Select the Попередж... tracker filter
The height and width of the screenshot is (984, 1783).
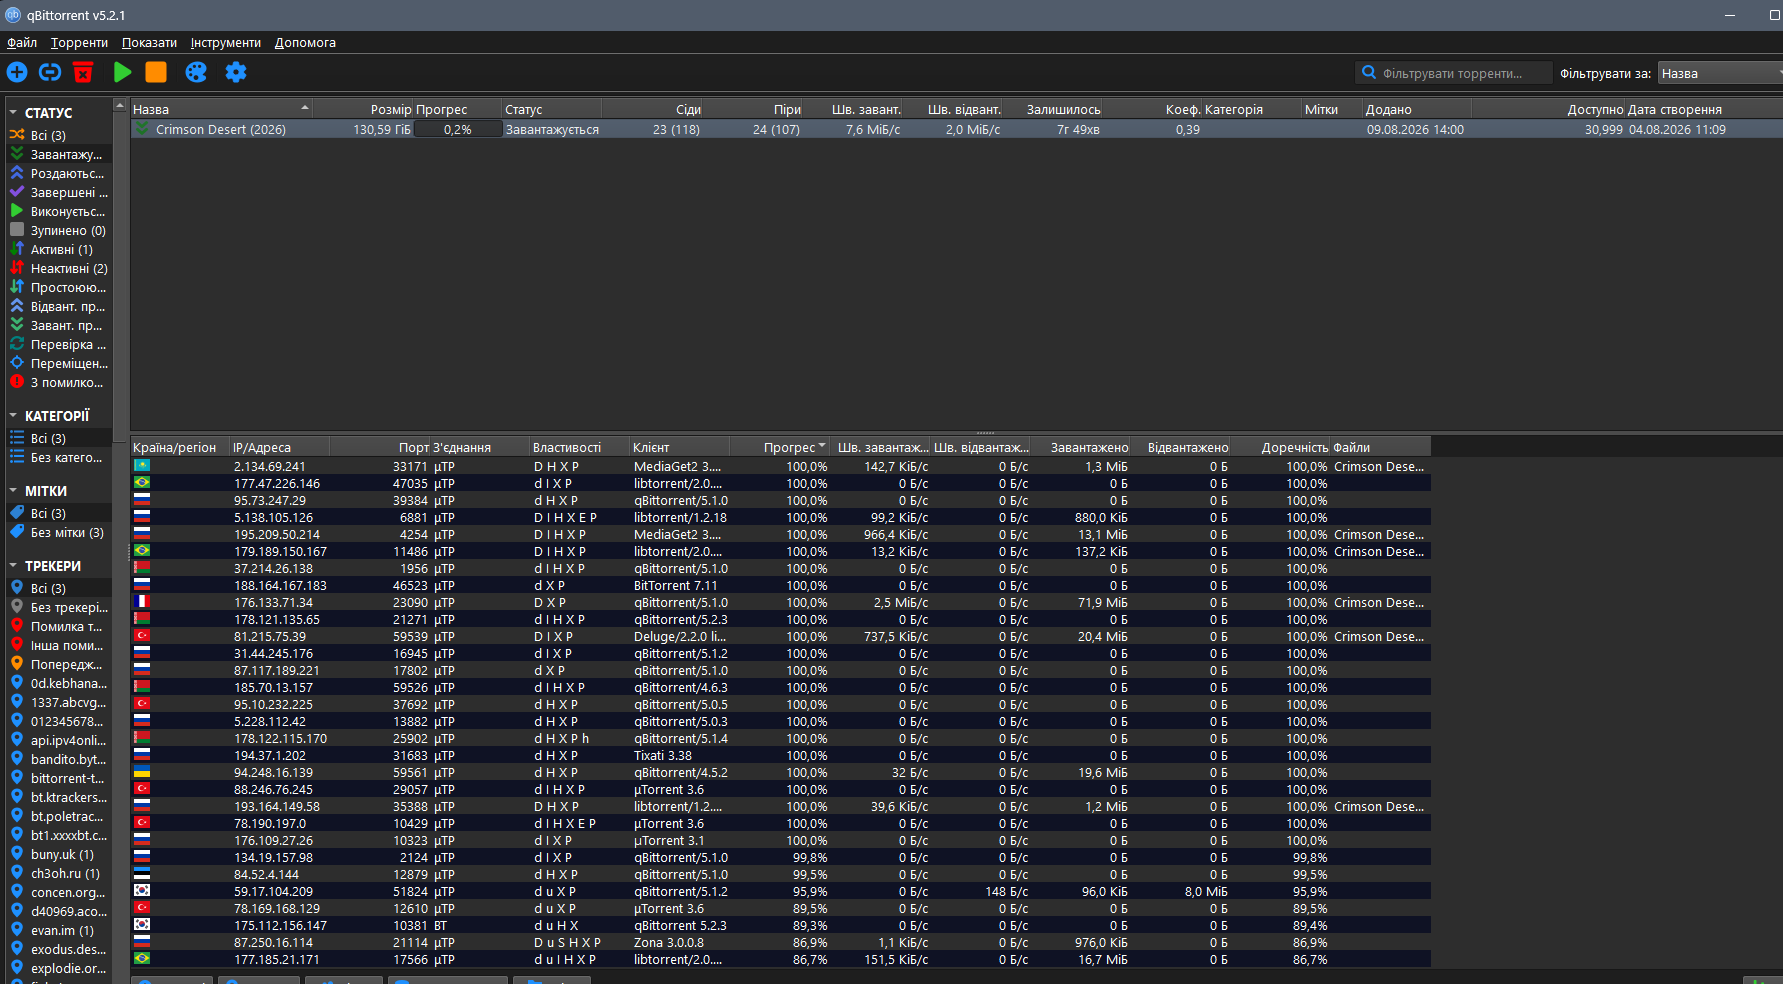click(x=58, y=664)
